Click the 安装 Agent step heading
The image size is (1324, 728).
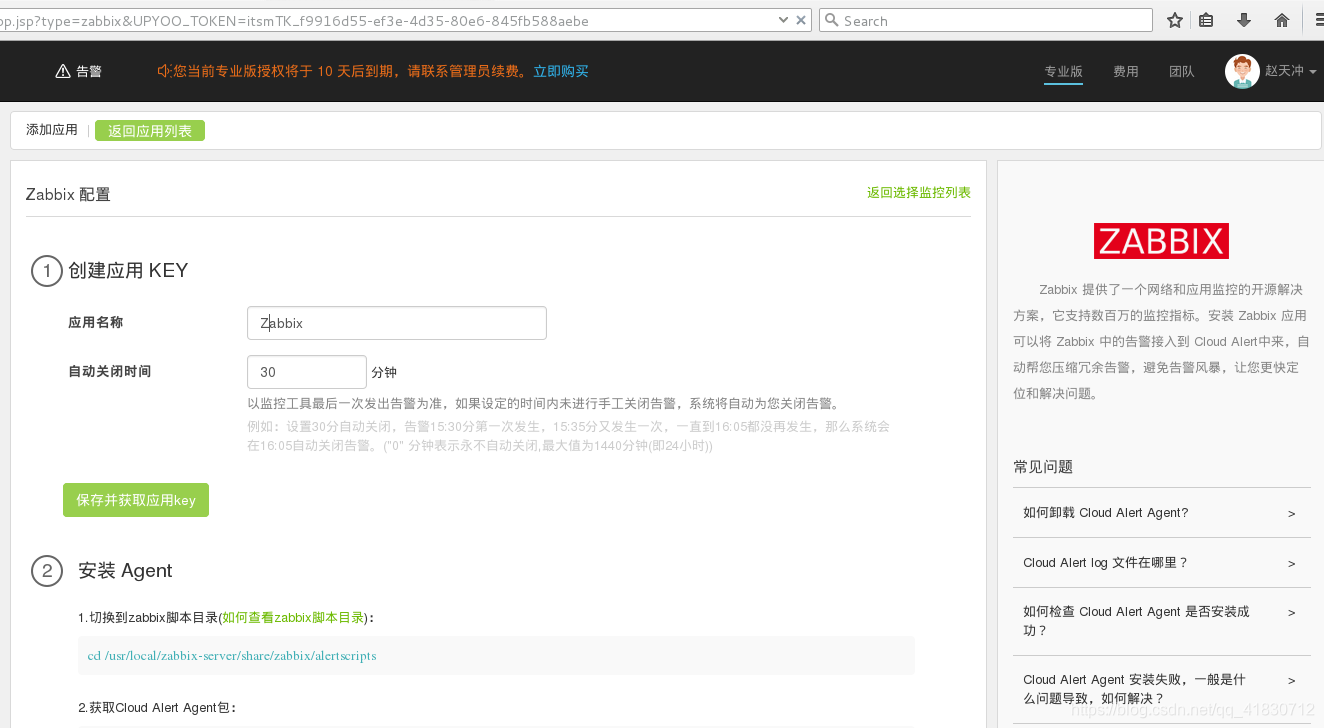(125, 571)
